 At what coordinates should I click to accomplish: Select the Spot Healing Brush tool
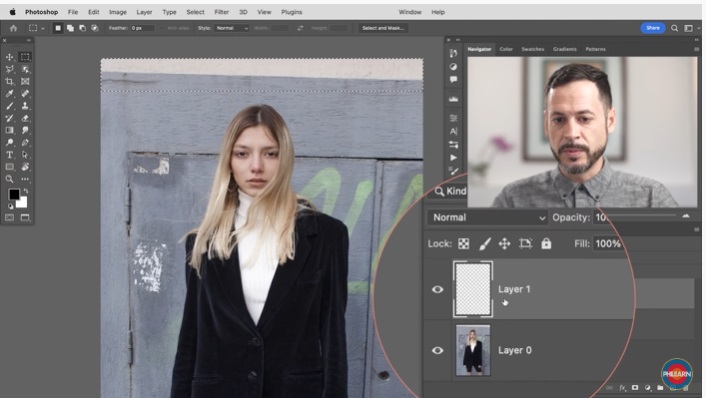[x=25, y=94]
